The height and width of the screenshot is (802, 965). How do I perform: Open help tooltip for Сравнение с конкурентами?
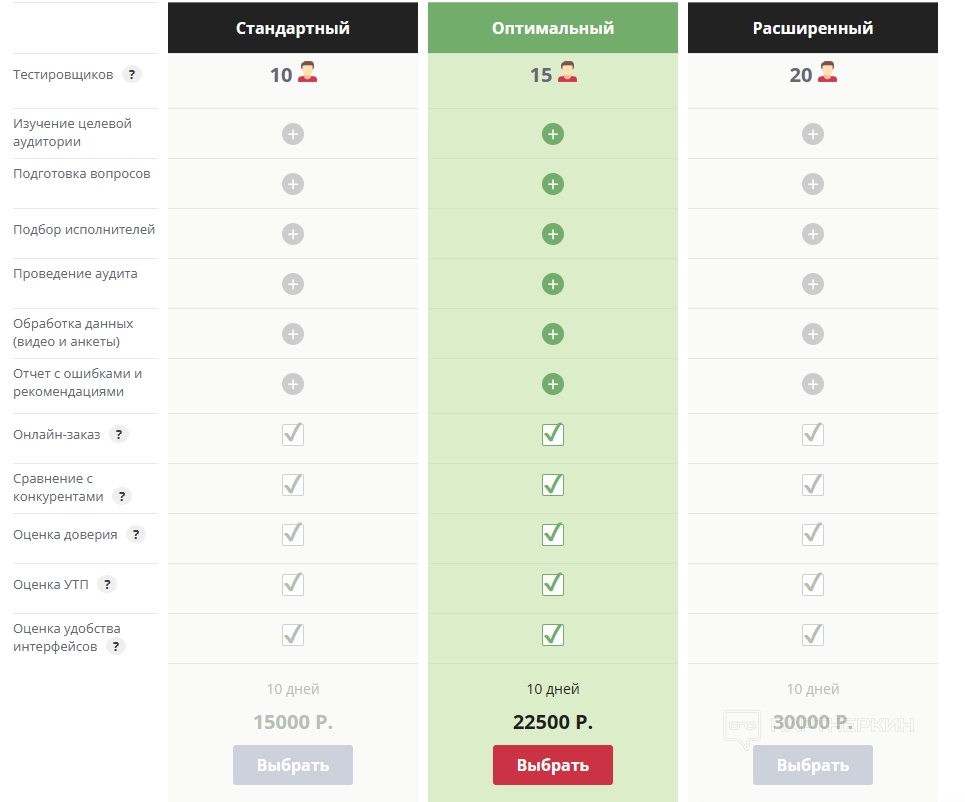122,497
